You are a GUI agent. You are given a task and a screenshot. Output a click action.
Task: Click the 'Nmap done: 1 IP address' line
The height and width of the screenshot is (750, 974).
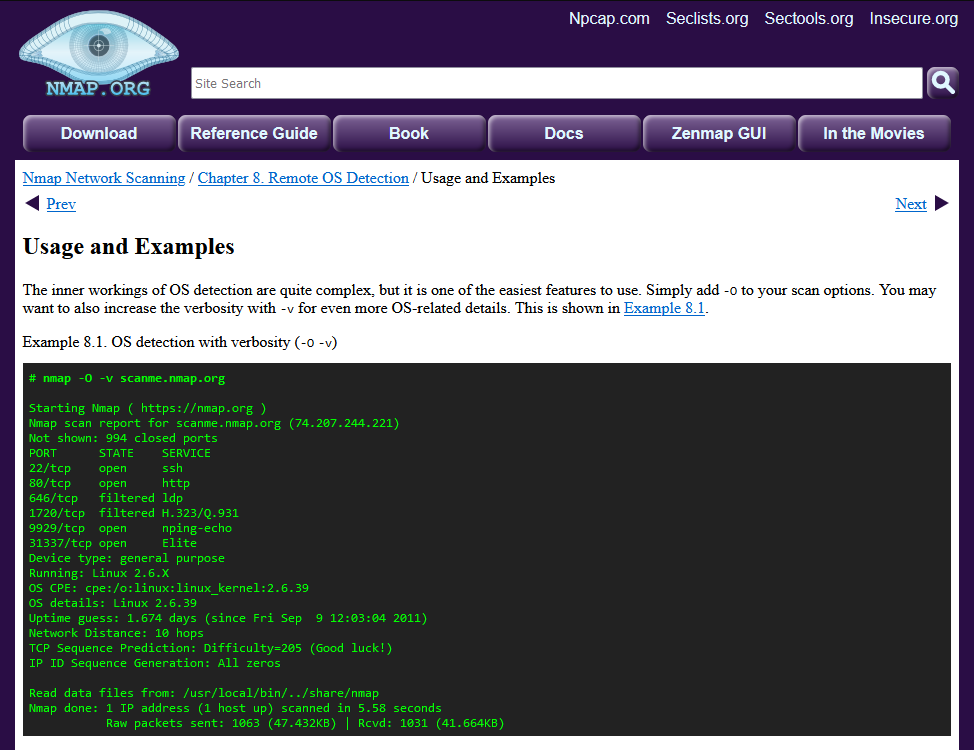click(235, 708)
